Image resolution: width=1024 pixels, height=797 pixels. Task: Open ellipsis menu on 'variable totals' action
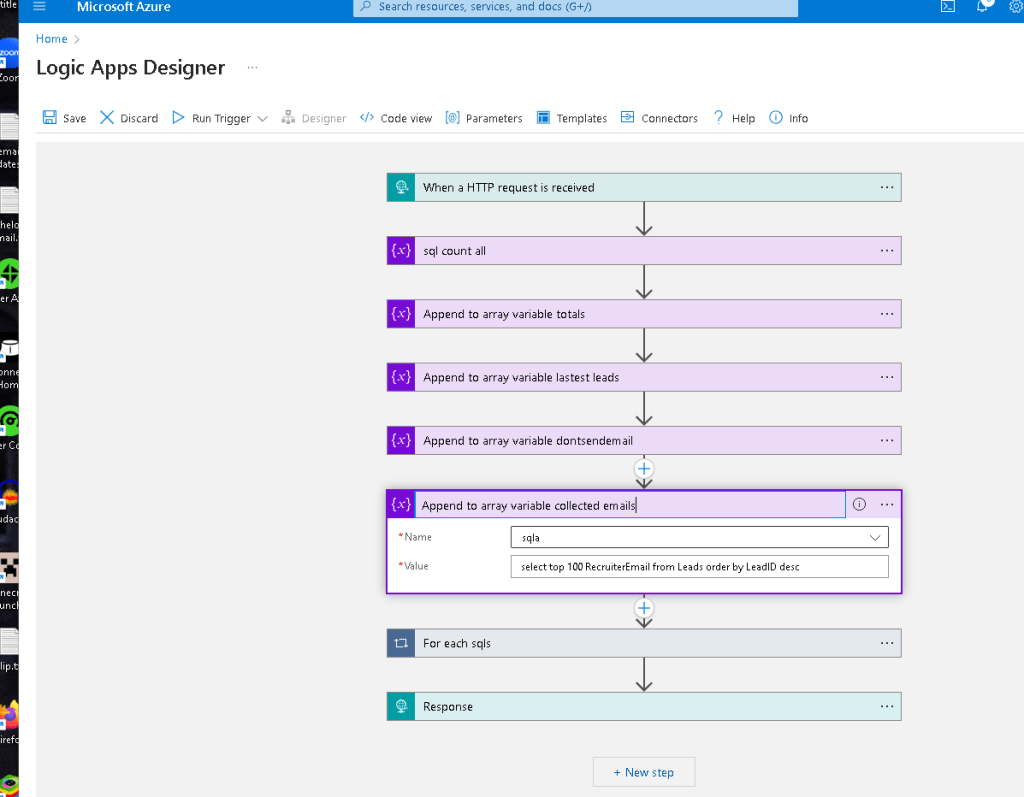tap(886, 314)
